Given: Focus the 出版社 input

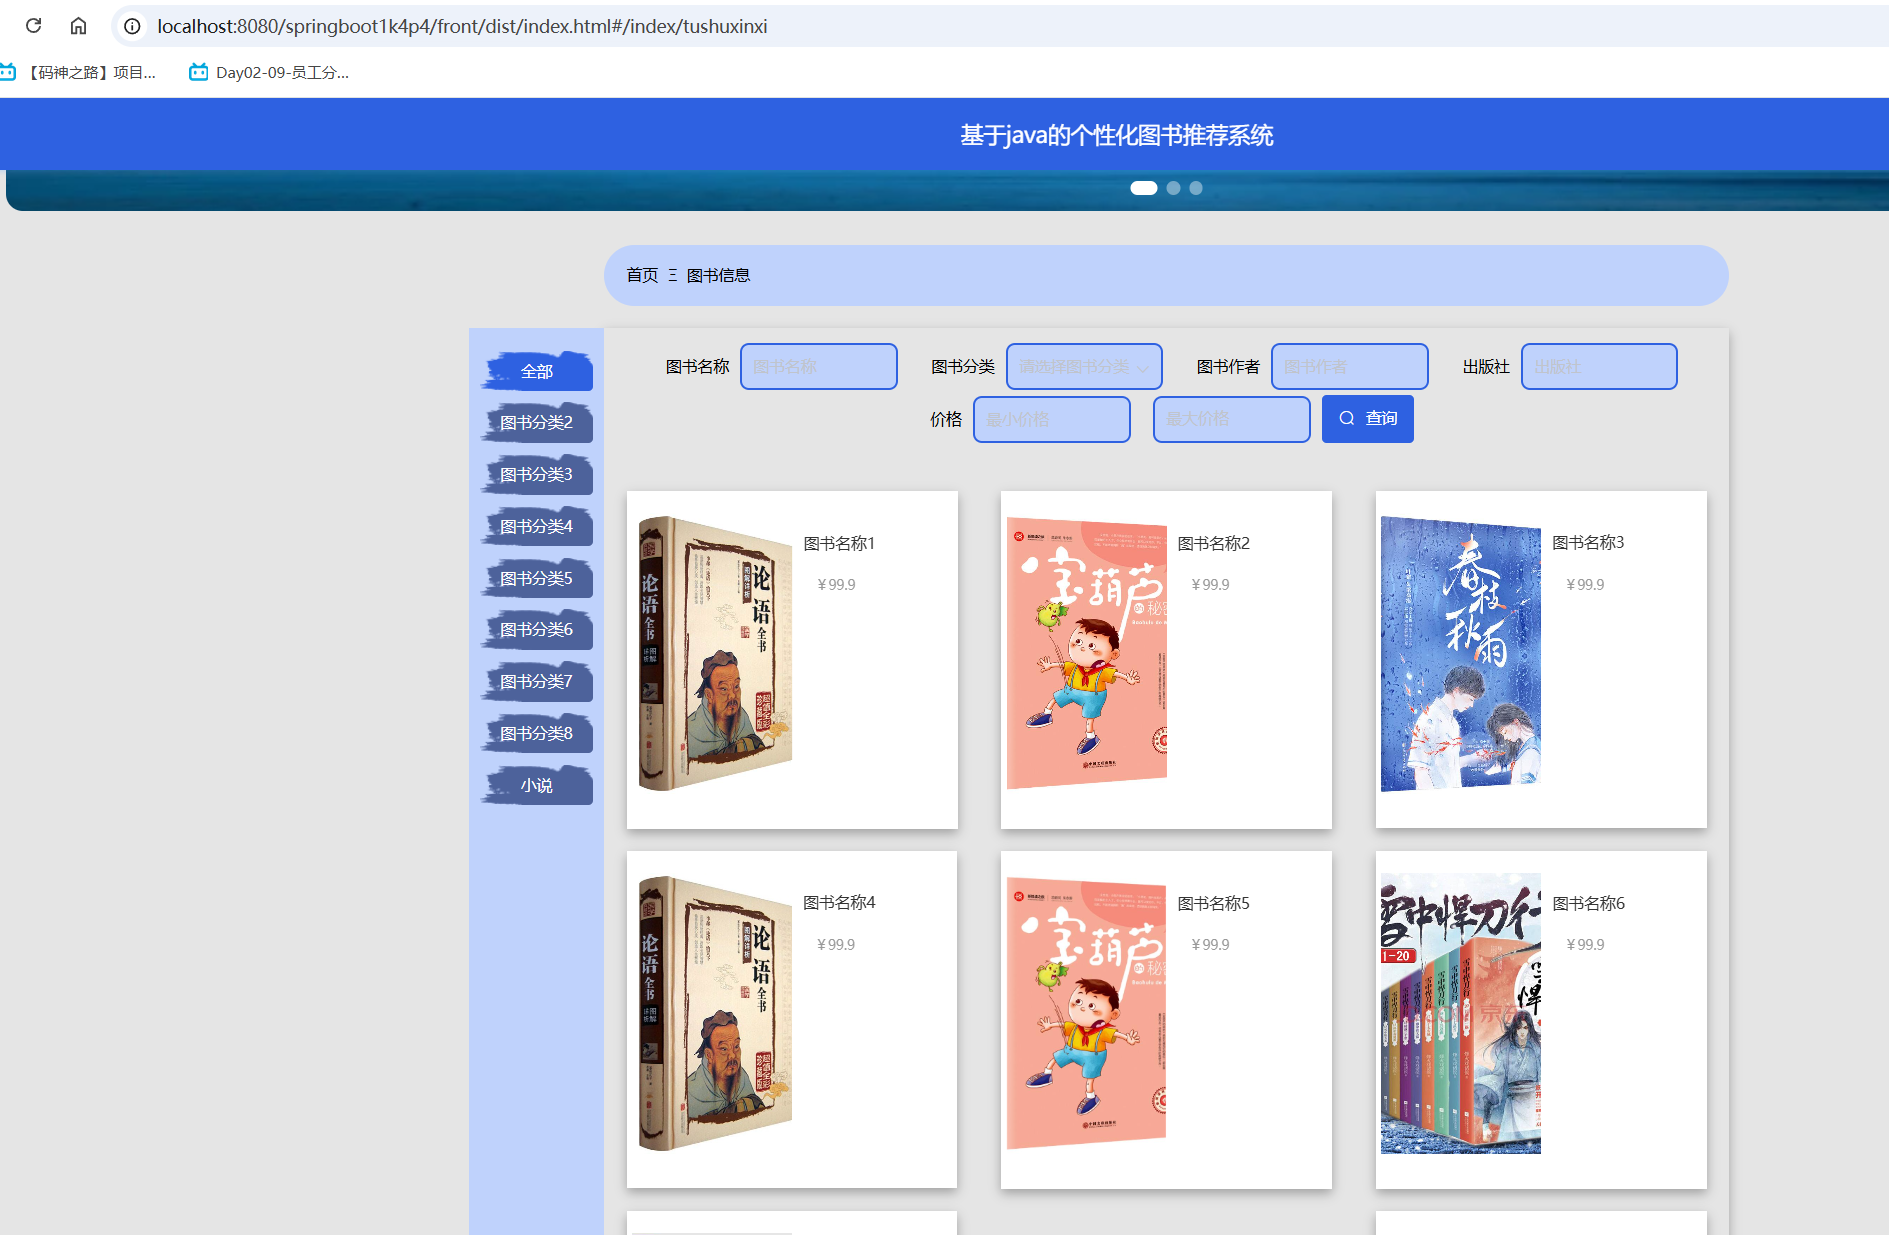Looking at the screenshot, I should tap(1599, 367).
